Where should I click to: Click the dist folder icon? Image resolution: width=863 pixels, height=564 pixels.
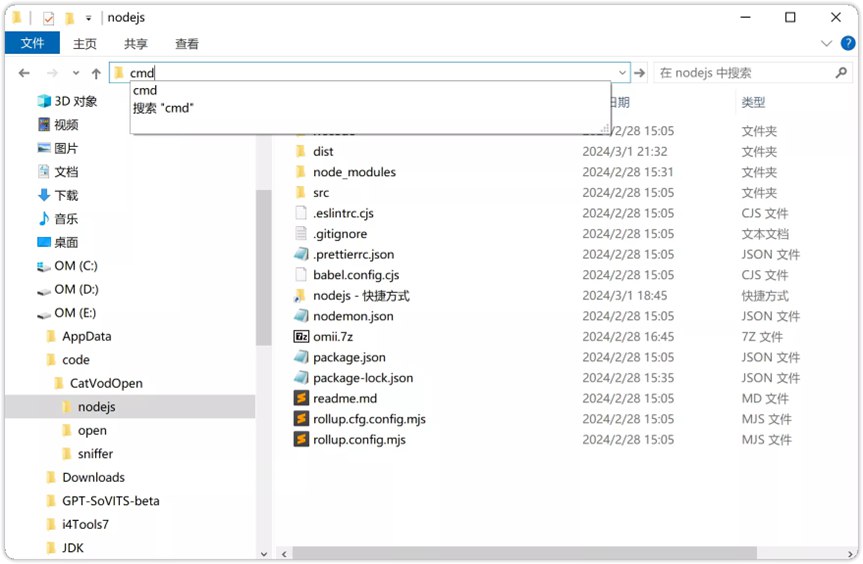(301, 151)
